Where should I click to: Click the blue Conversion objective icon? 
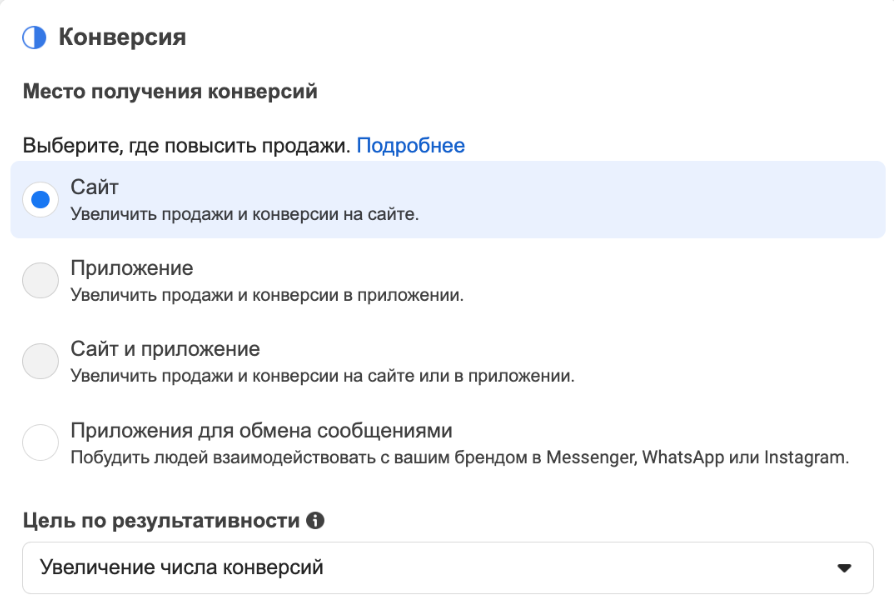tap(32, 36)
